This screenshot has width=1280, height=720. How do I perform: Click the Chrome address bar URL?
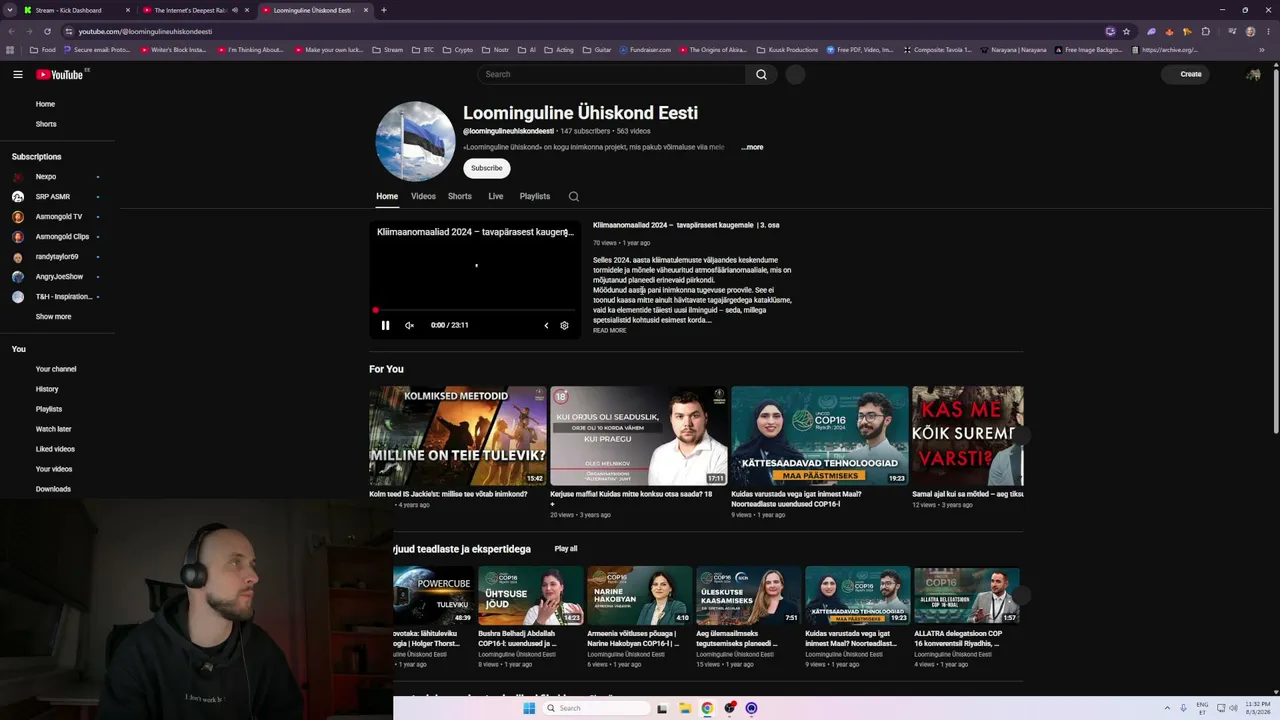tap(145, 31)
